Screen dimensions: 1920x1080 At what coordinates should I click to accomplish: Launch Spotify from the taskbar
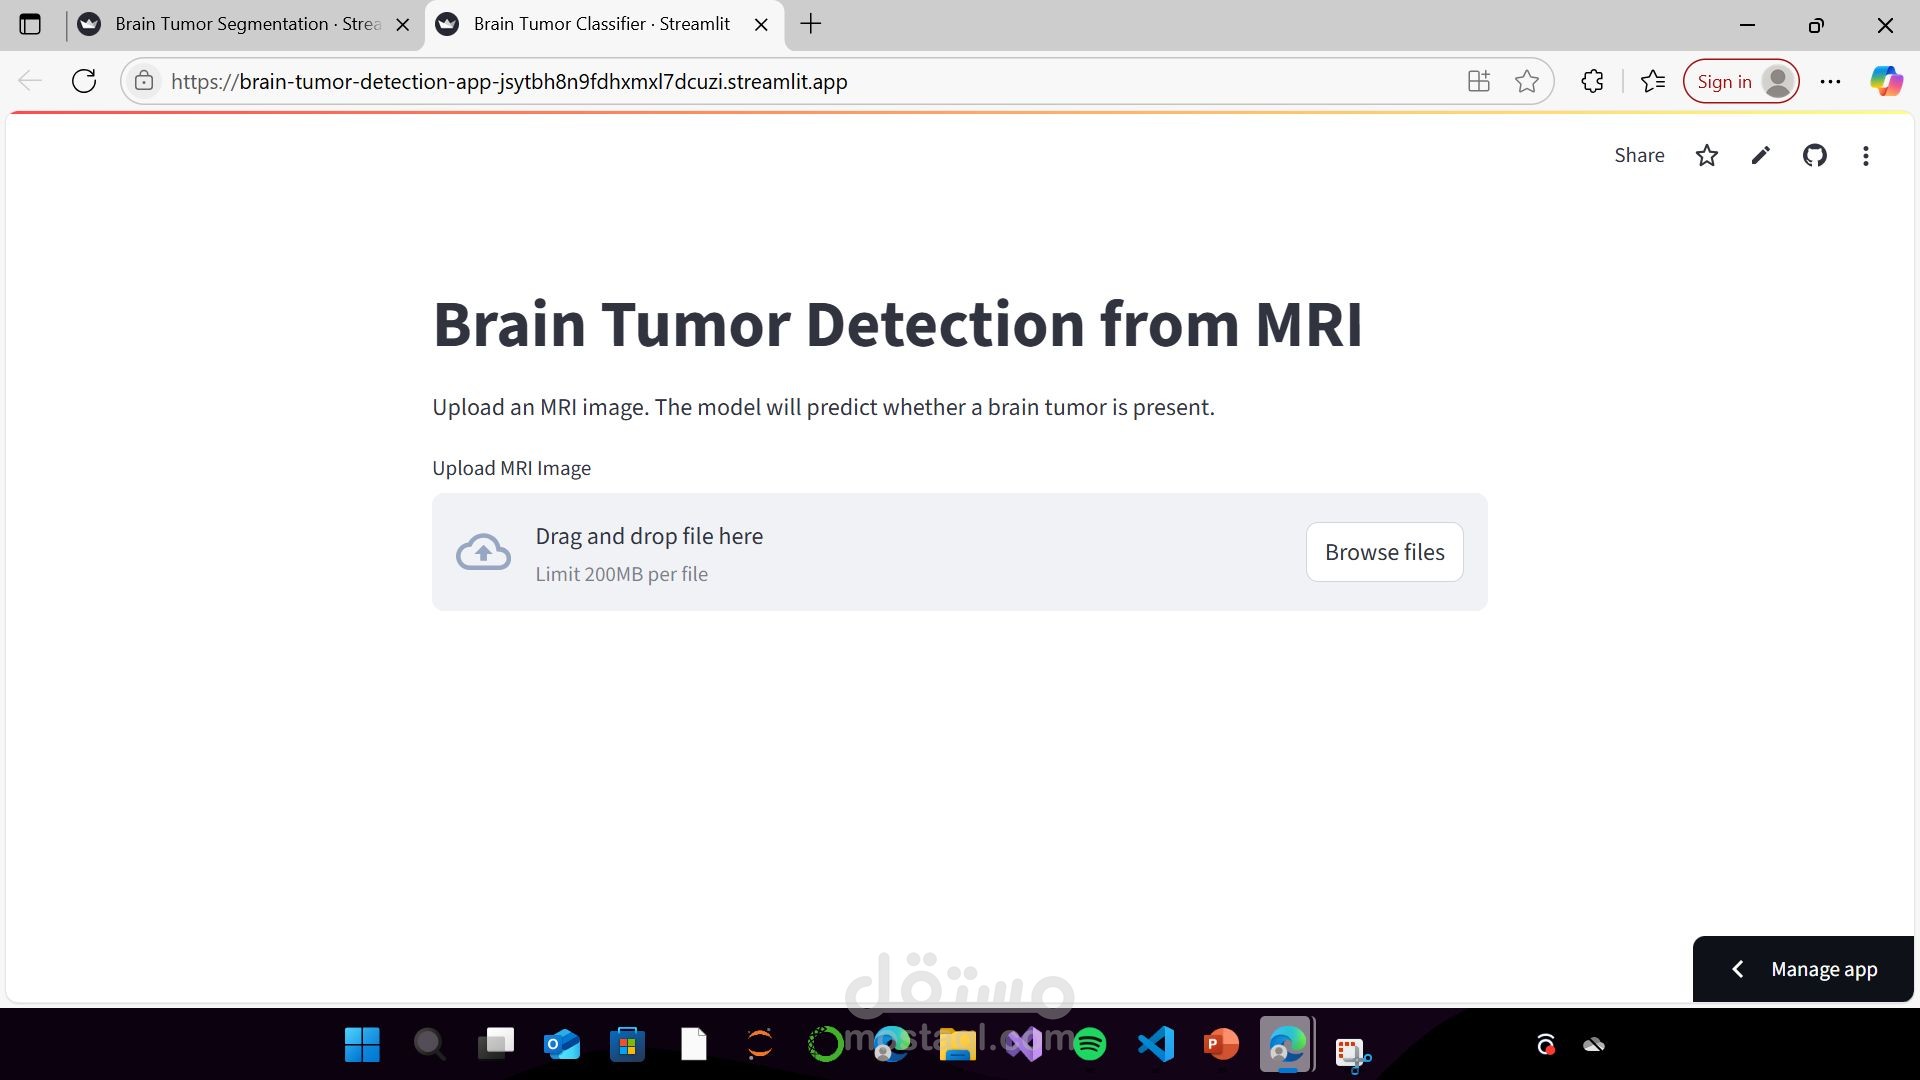point(1090,1045)
